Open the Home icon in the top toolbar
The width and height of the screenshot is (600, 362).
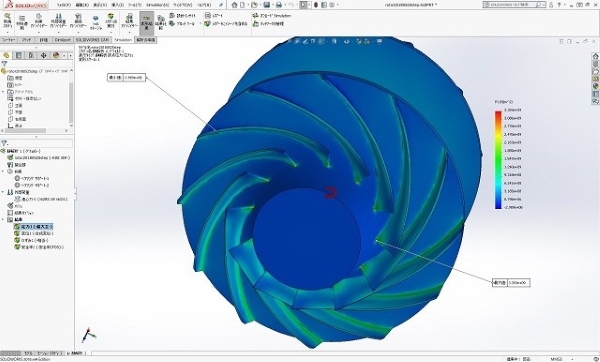(235, 5)
